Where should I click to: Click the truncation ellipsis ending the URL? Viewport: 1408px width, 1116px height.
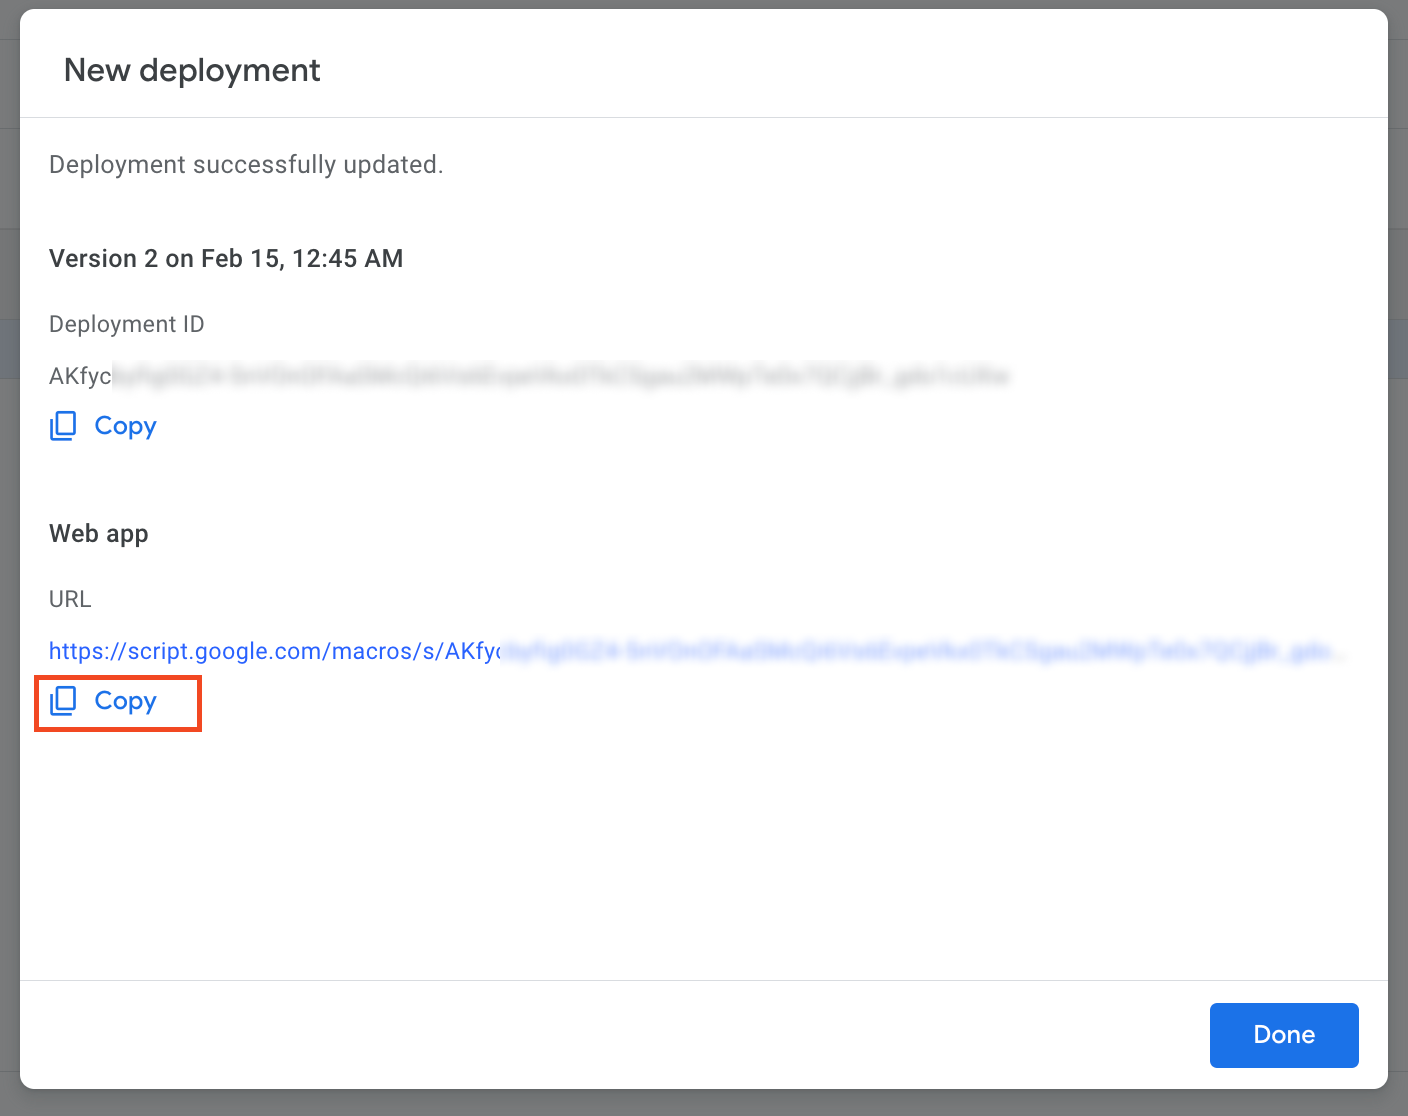click(1339, 652)
